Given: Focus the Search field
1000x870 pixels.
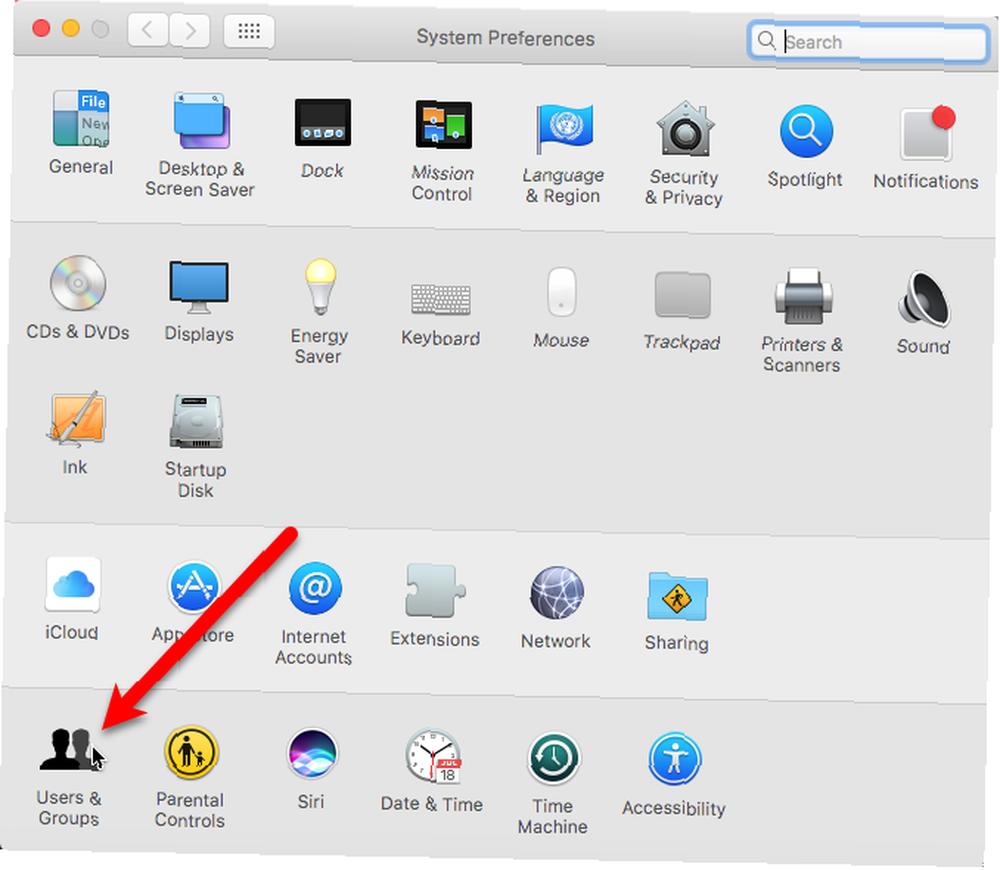Looking at the screenshot, I should pyautogui.click(x=869, y=42).
